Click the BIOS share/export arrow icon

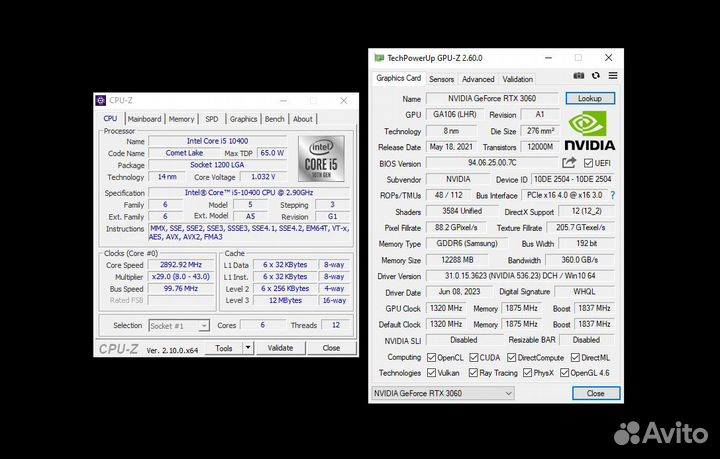pos(569,162)
